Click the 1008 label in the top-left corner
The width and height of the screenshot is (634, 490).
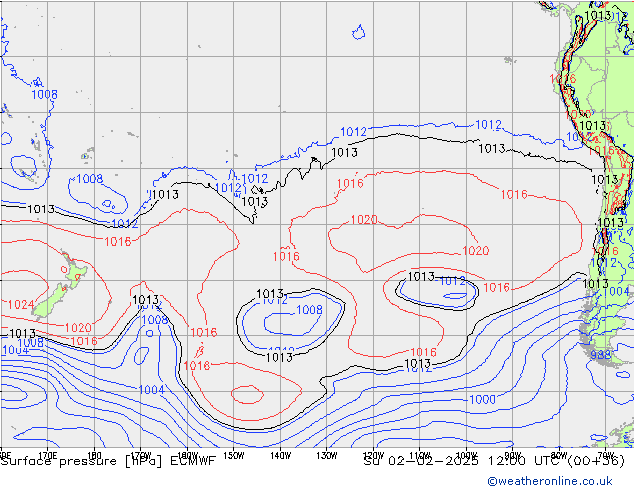pos(44,95)
